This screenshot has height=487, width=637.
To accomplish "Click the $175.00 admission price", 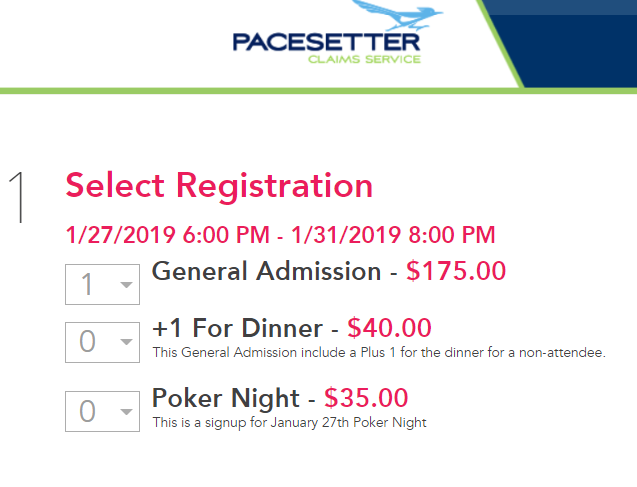I will click(x=456, y=271).
